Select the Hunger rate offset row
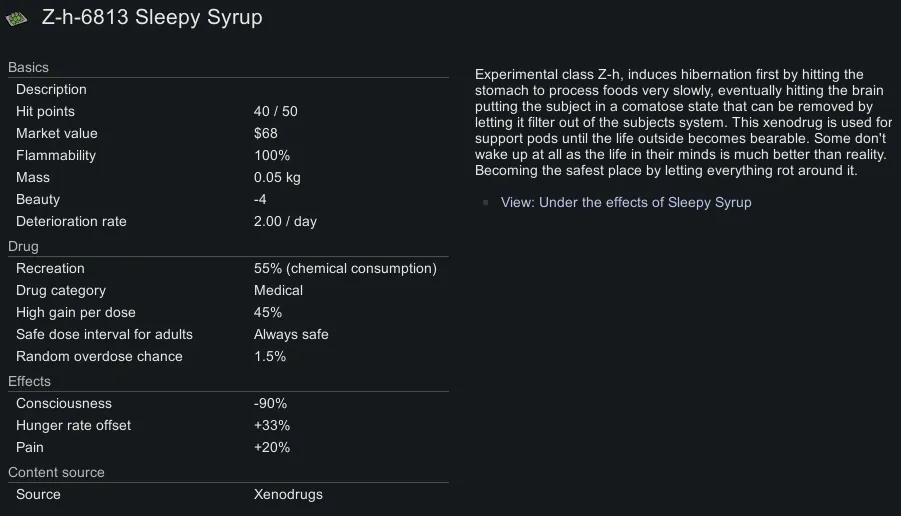This screenshot has height=516, width=901. [228, 426]
